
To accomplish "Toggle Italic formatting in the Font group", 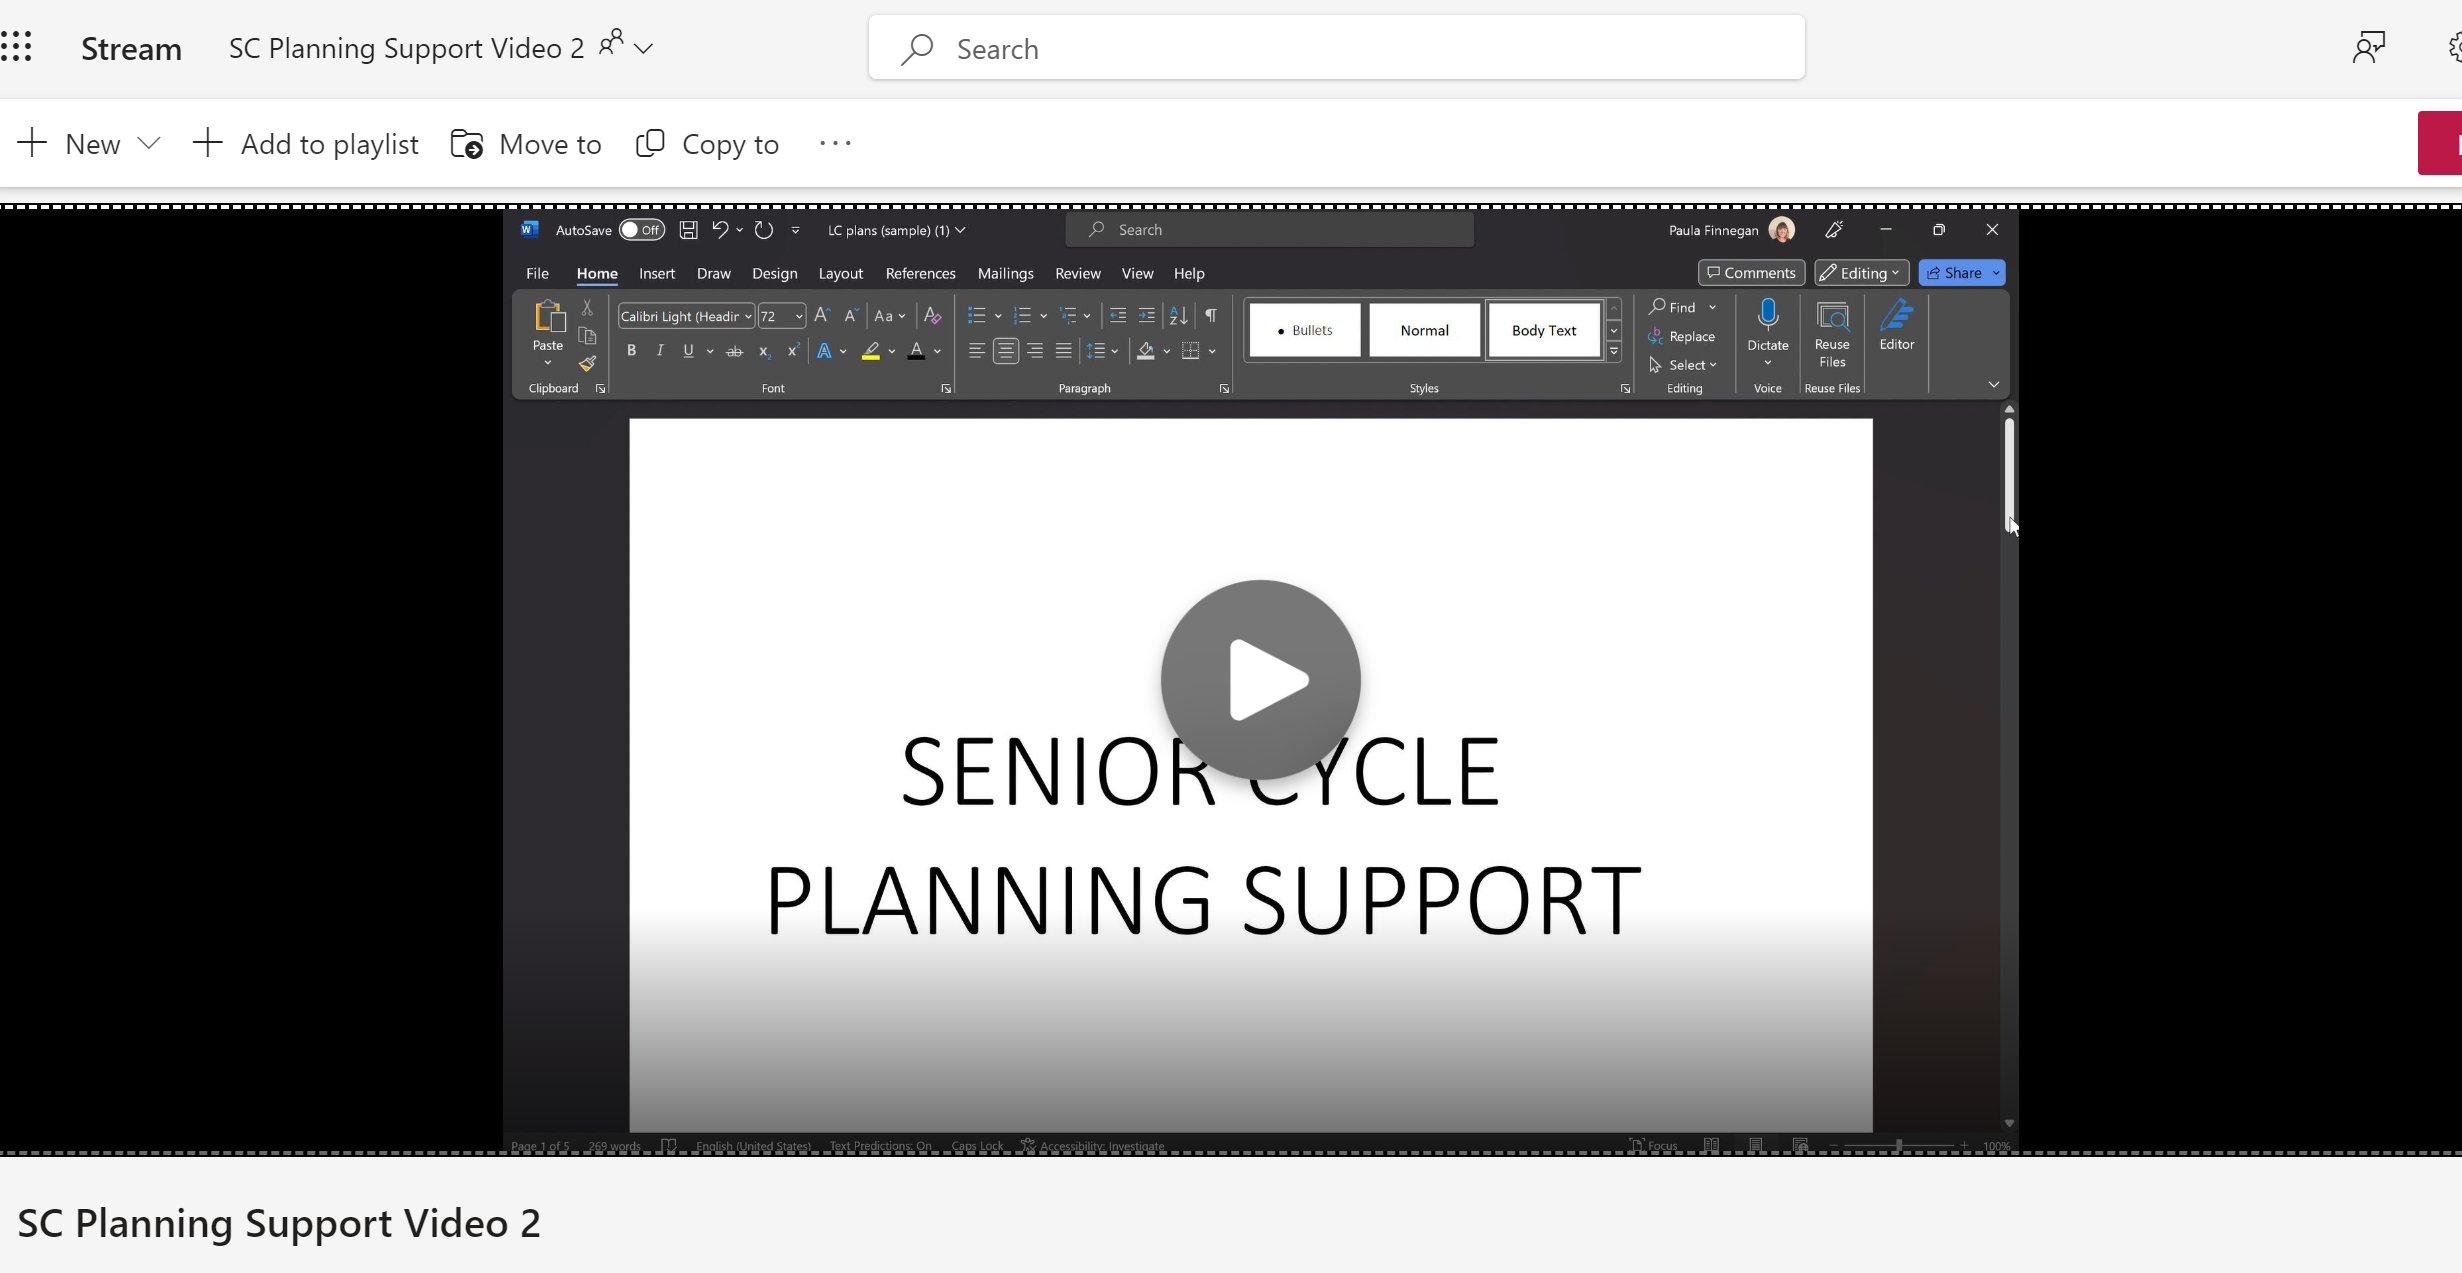I will 660,350.
